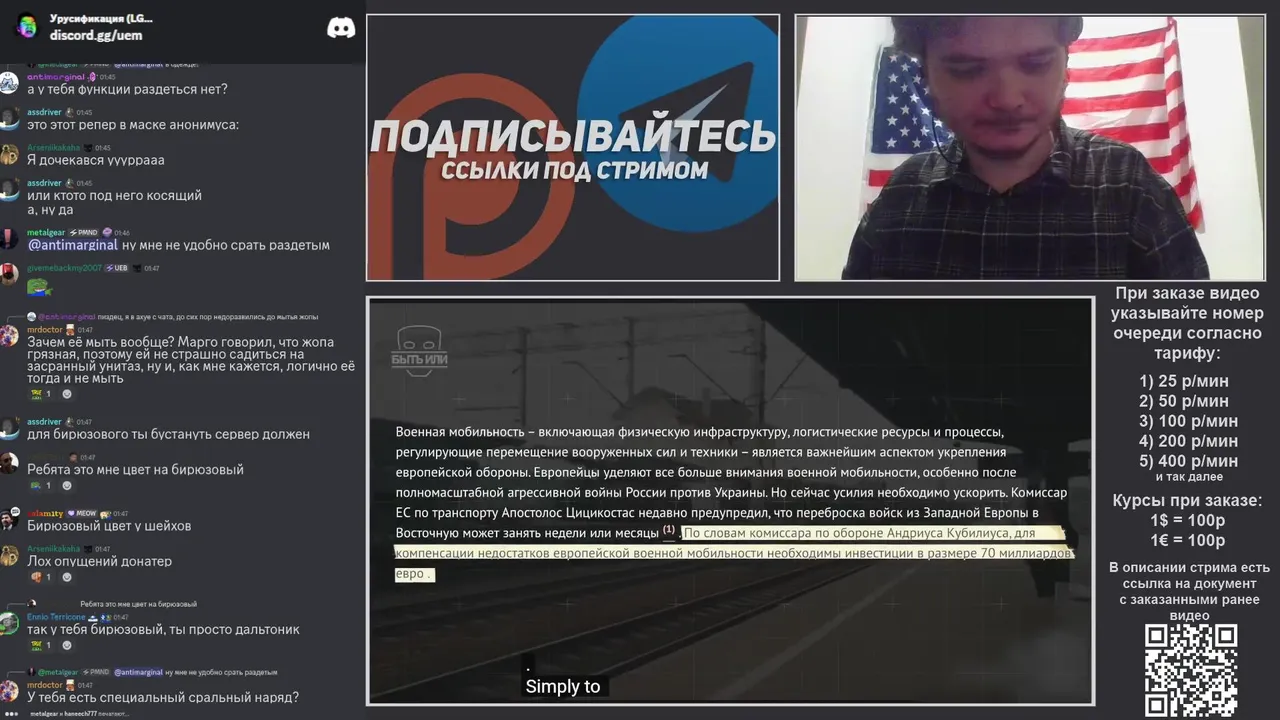Click assdriver's avatar beside 'репер в маске анонимуса'
1280x720 pixels.
coord(9,119)
